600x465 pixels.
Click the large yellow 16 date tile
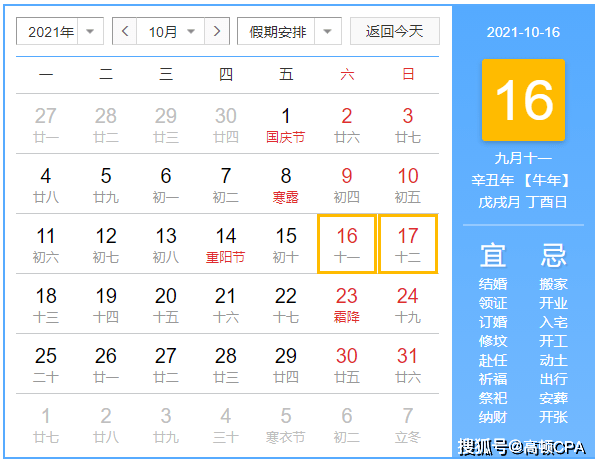pyautogui.click(x=523, y=100)
